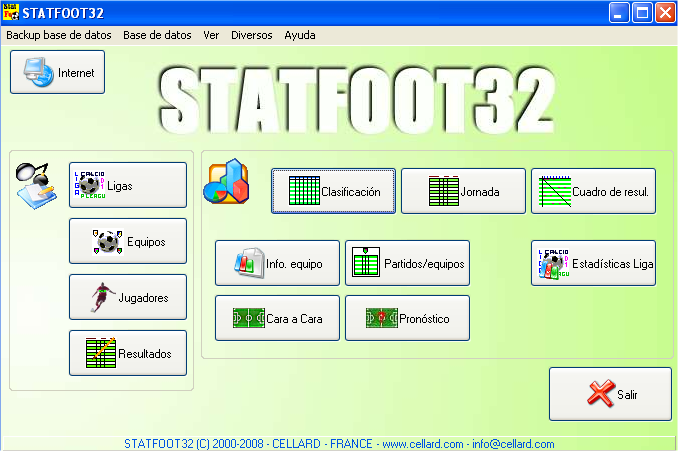
Task: Open Ligas management
Action: click(x=128, y=185)
